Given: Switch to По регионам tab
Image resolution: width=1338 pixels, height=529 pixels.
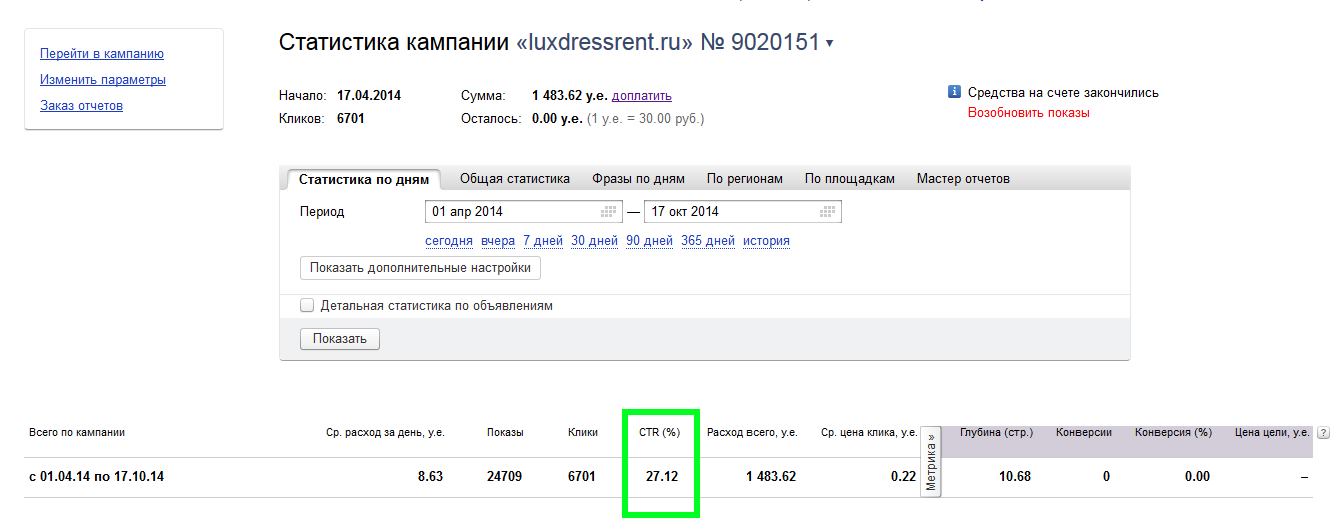Looking at the screenshot, I should (745, 179).
